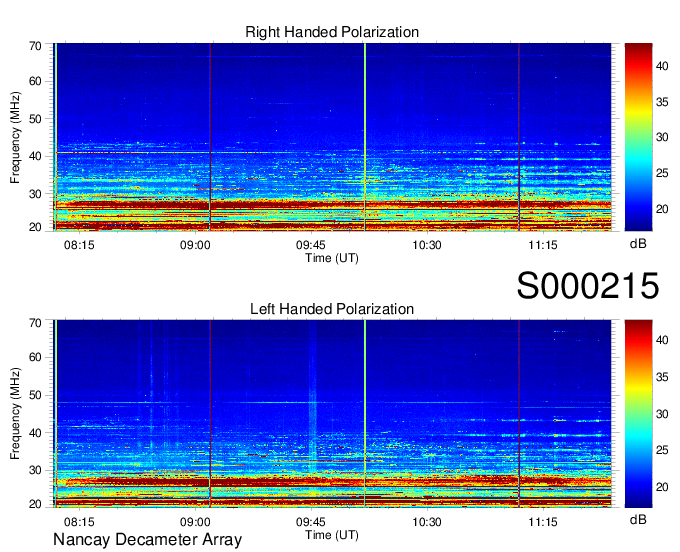Click the 30 MHz tick on Left Handed plot

click(36, 470)
